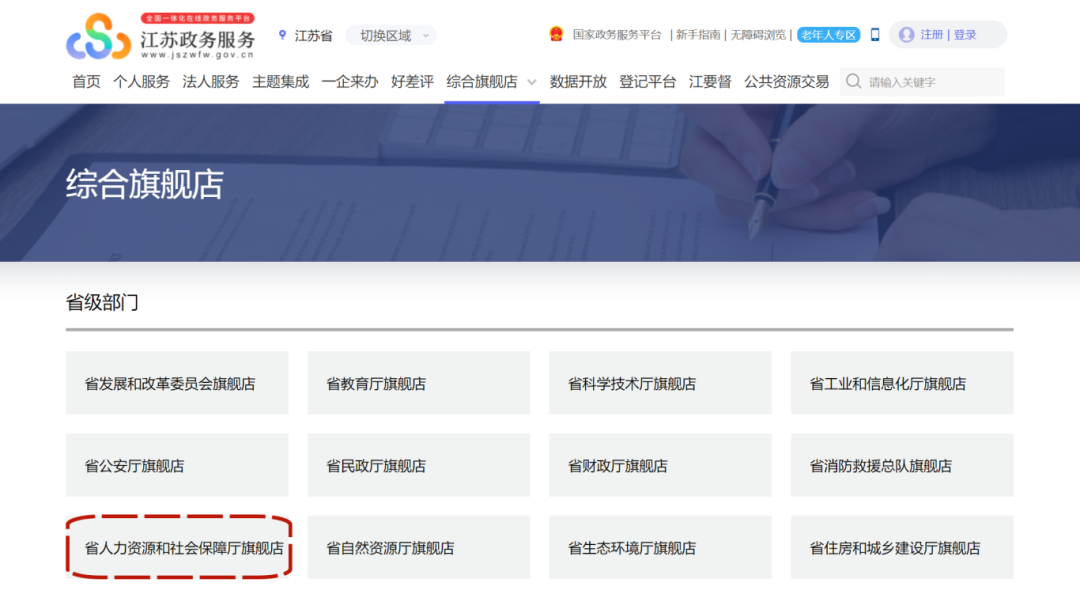Click the user avatar icon

point(906,35)
